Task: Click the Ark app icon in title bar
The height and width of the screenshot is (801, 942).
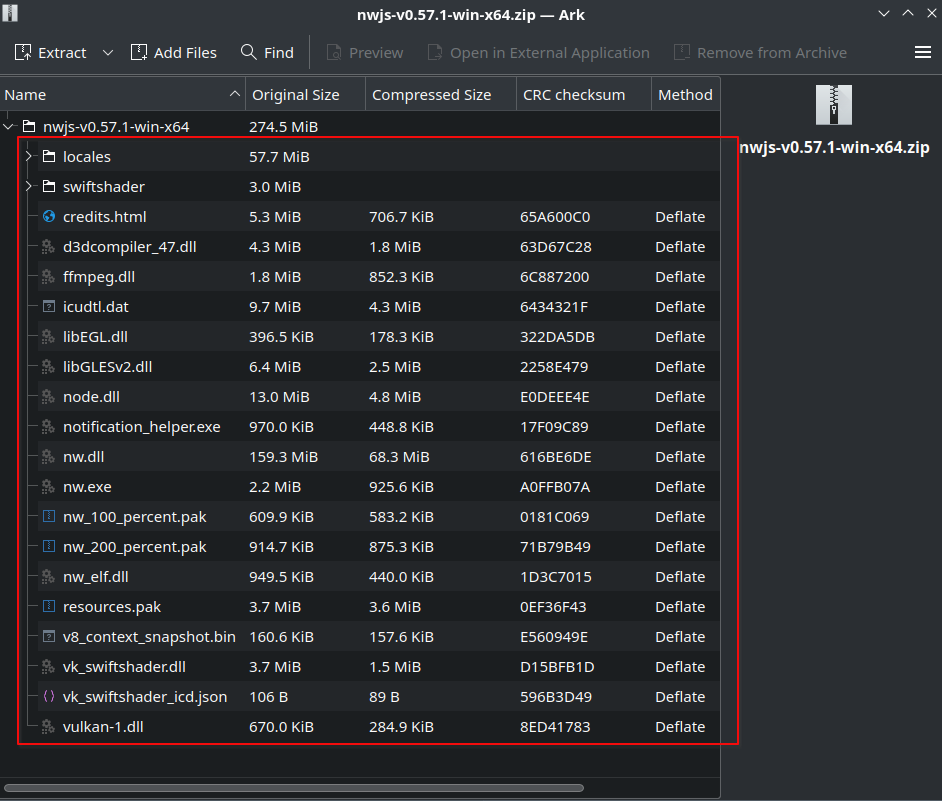Action: tap(10, 13)
